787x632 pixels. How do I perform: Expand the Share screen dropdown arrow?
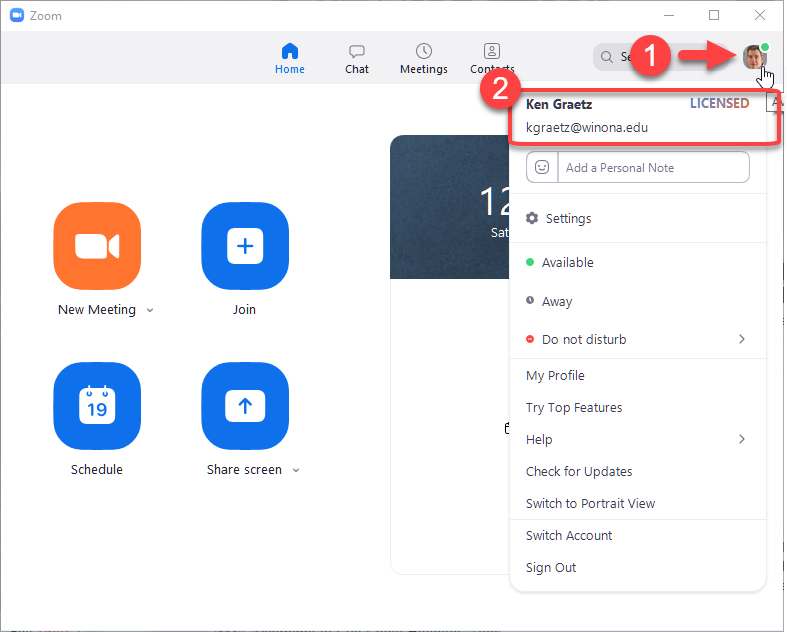click(x=296, y=470)
